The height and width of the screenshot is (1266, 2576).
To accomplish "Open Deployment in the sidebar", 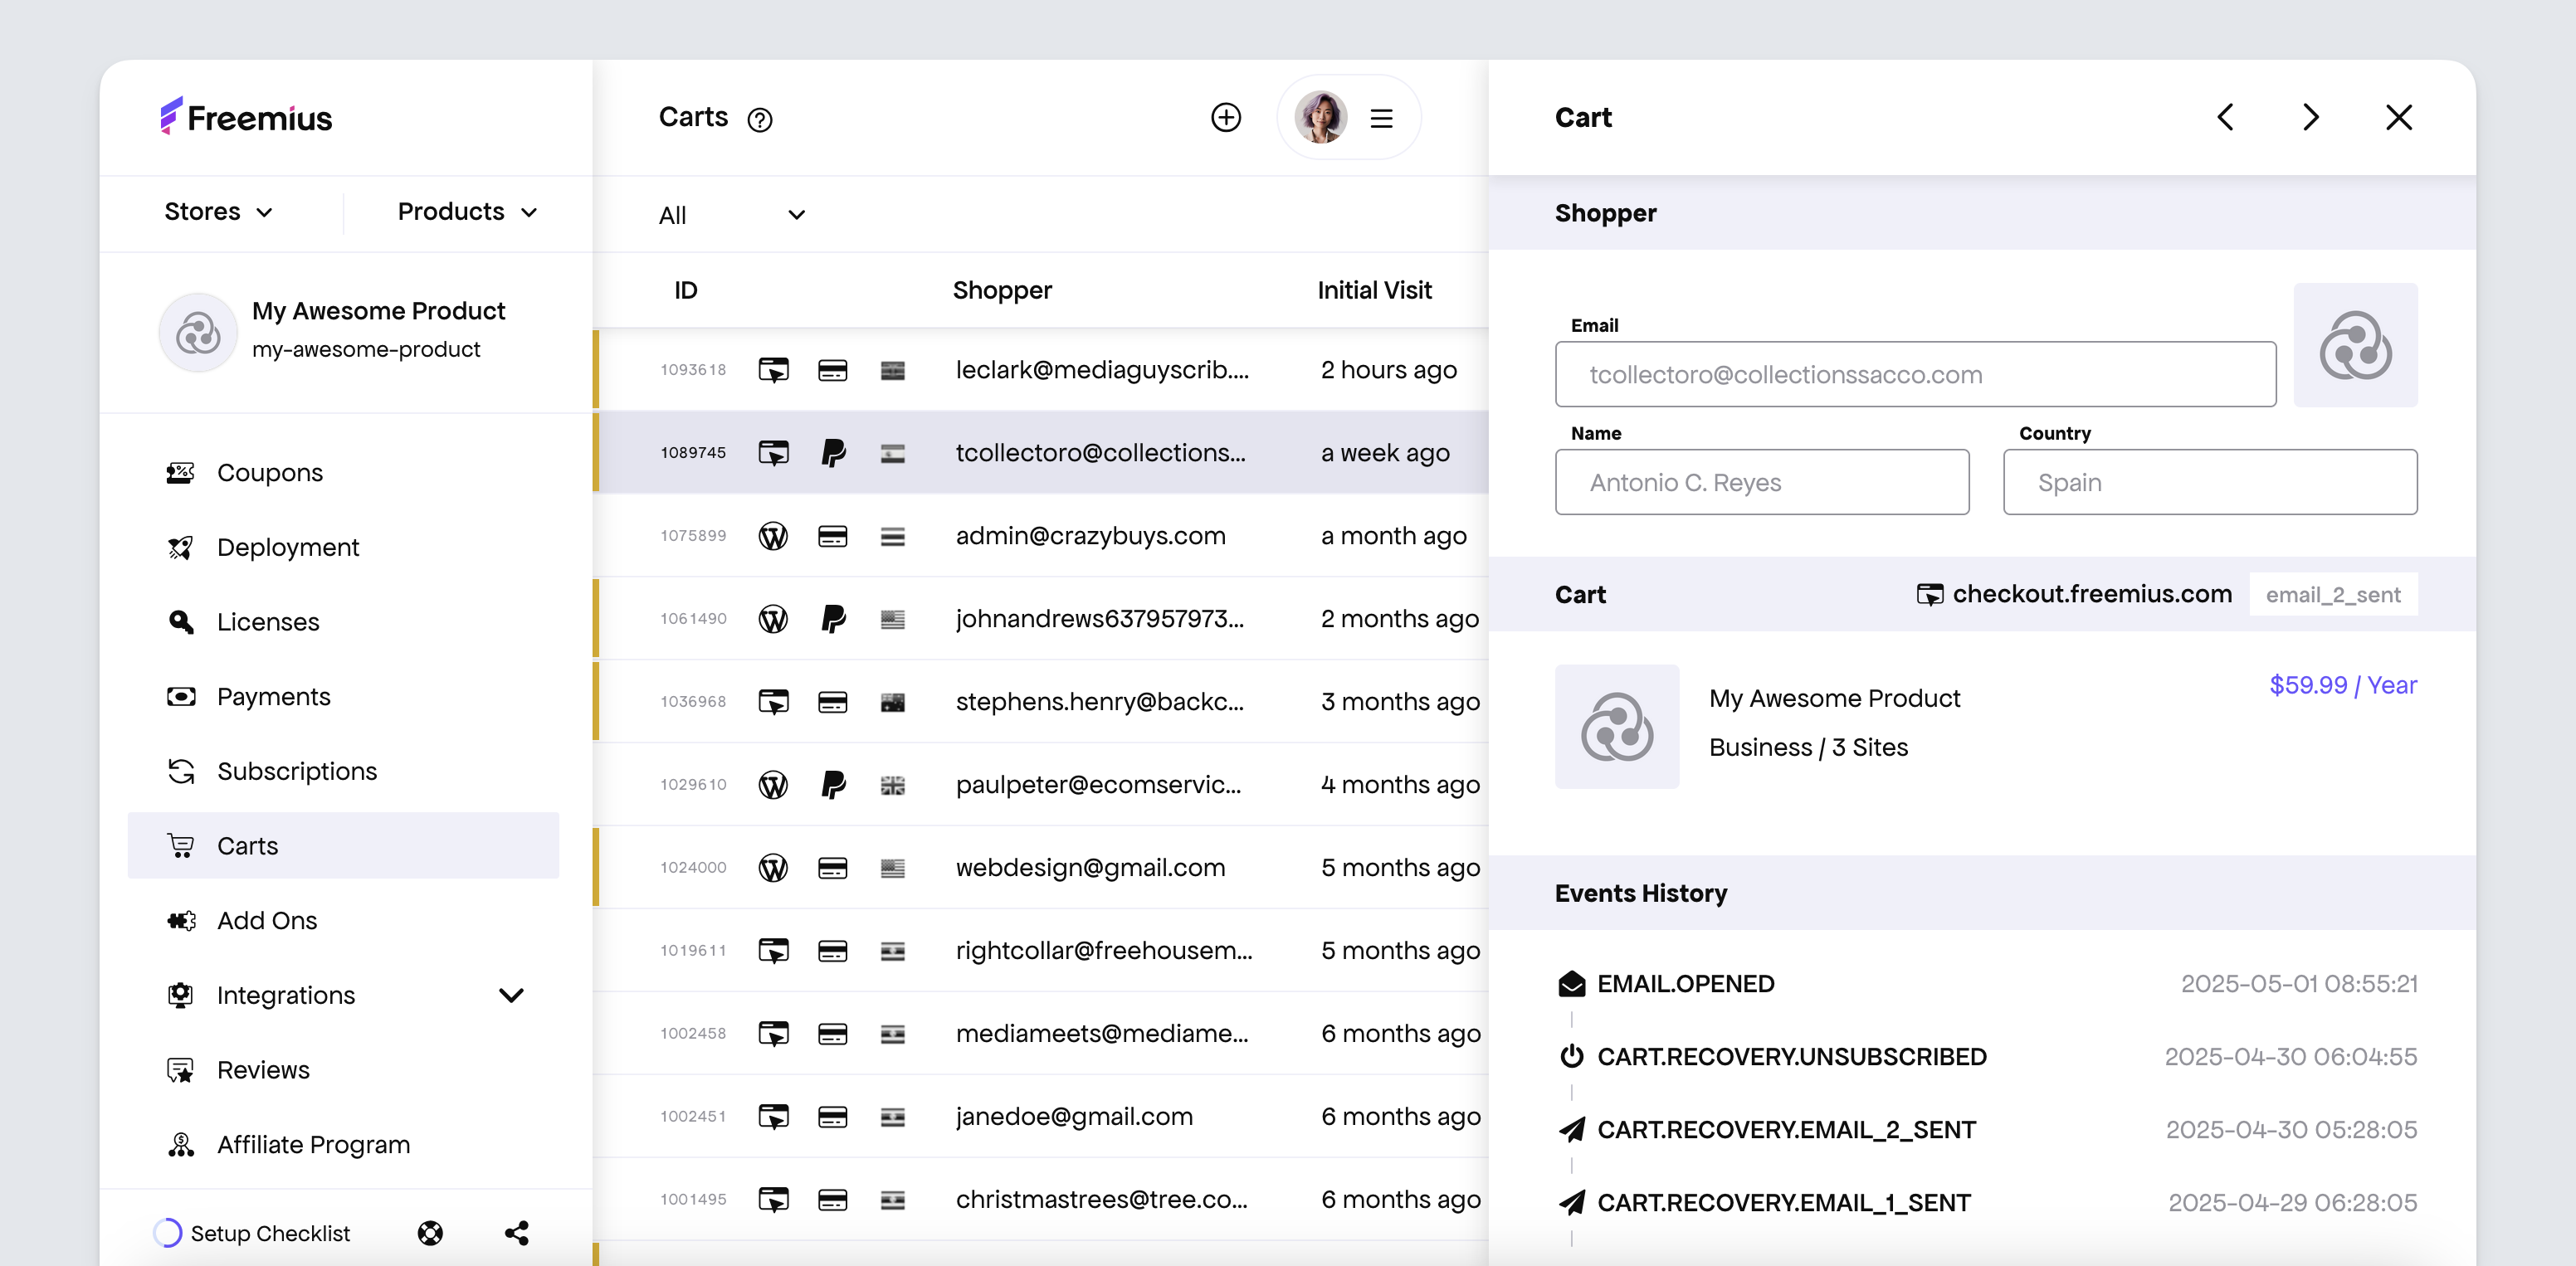I will pyautogui.click(x=343, y=547).
